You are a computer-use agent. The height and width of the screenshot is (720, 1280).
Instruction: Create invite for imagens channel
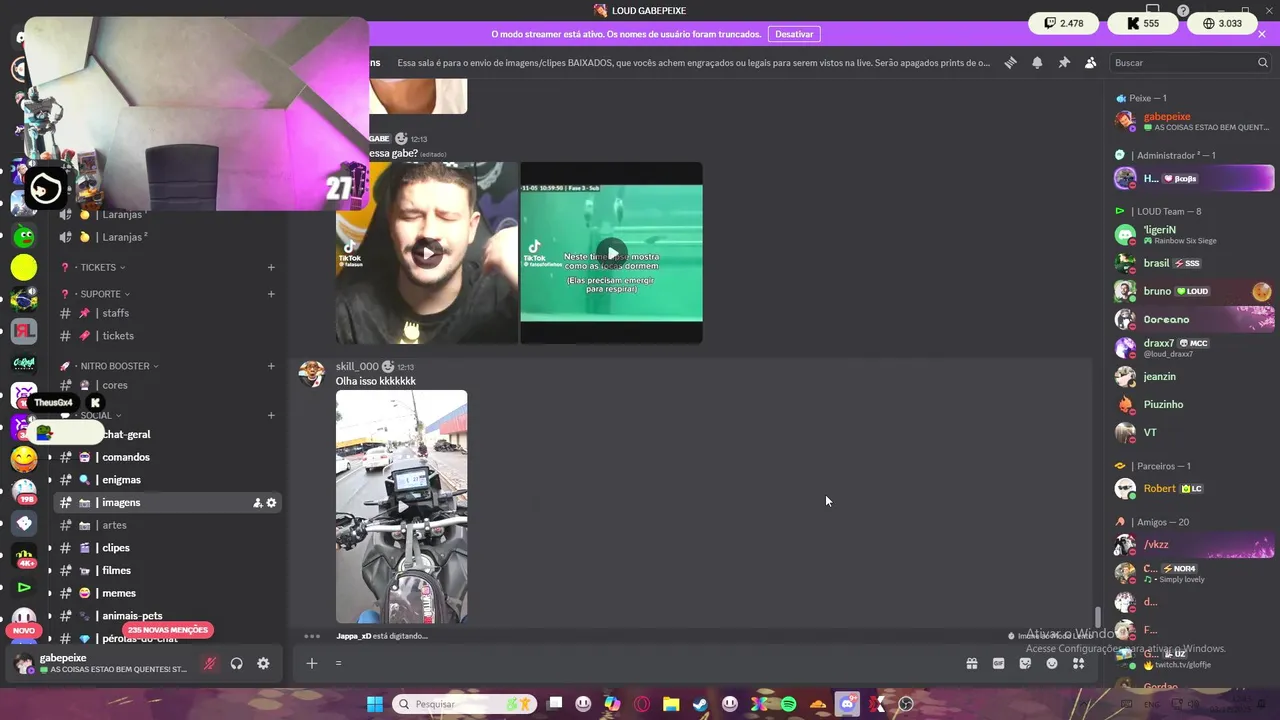click(257, 503)
